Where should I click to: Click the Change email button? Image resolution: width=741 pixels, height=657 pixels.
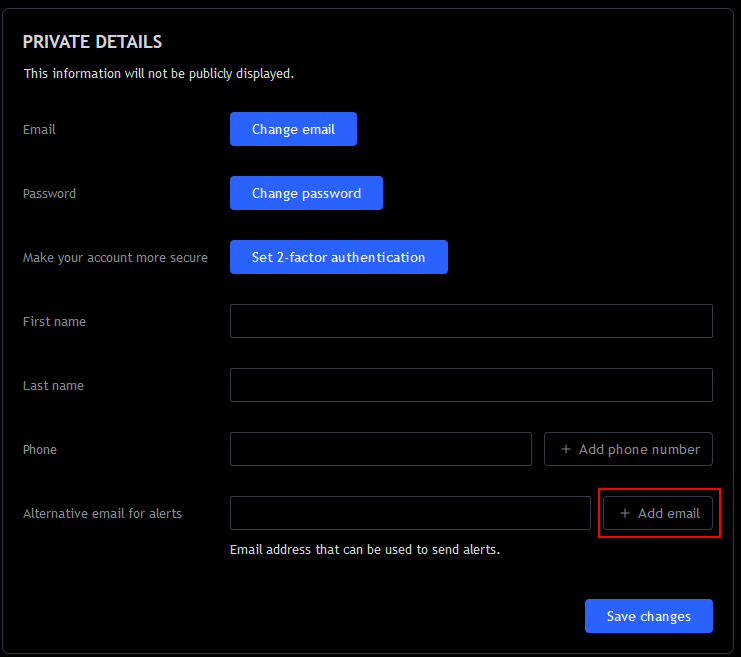tap(293, 129)
